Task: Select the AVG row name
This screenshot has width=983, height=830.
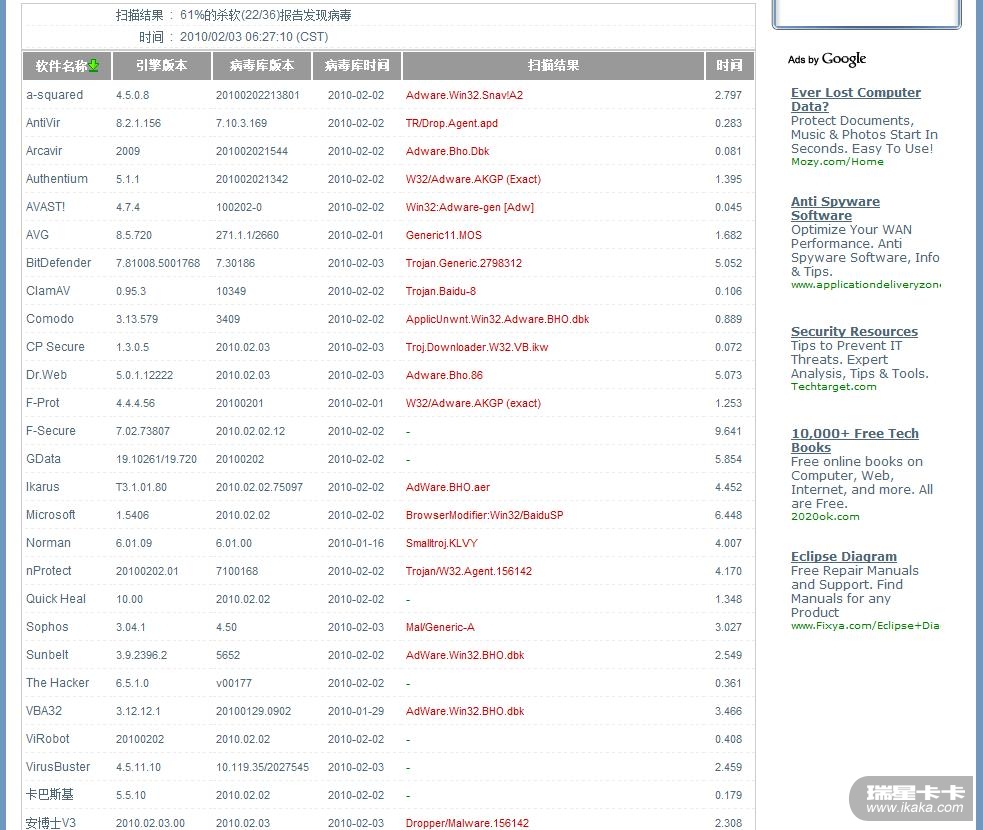Action: click(37, 235)
